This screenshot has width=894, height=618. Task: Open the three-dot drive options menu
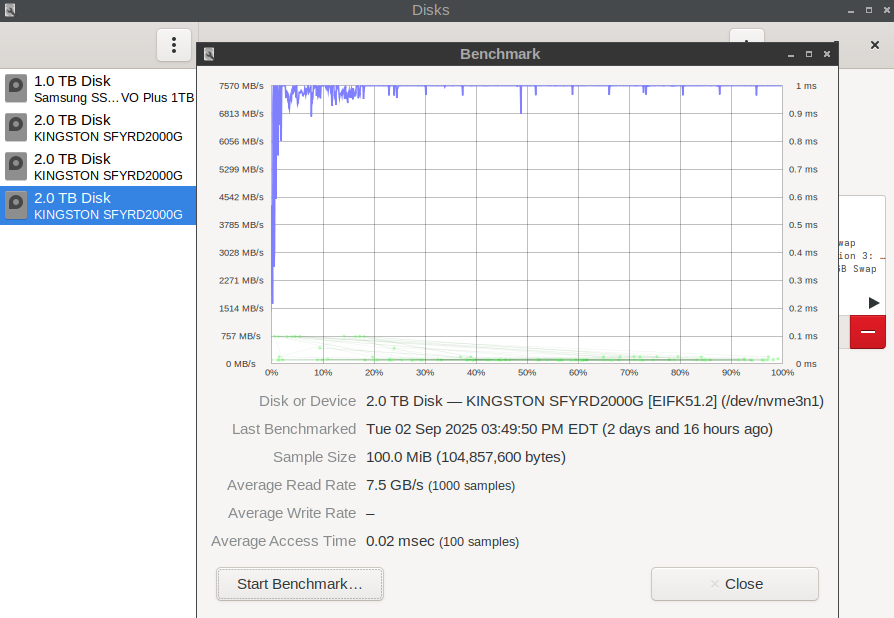(x=174, y=45)
